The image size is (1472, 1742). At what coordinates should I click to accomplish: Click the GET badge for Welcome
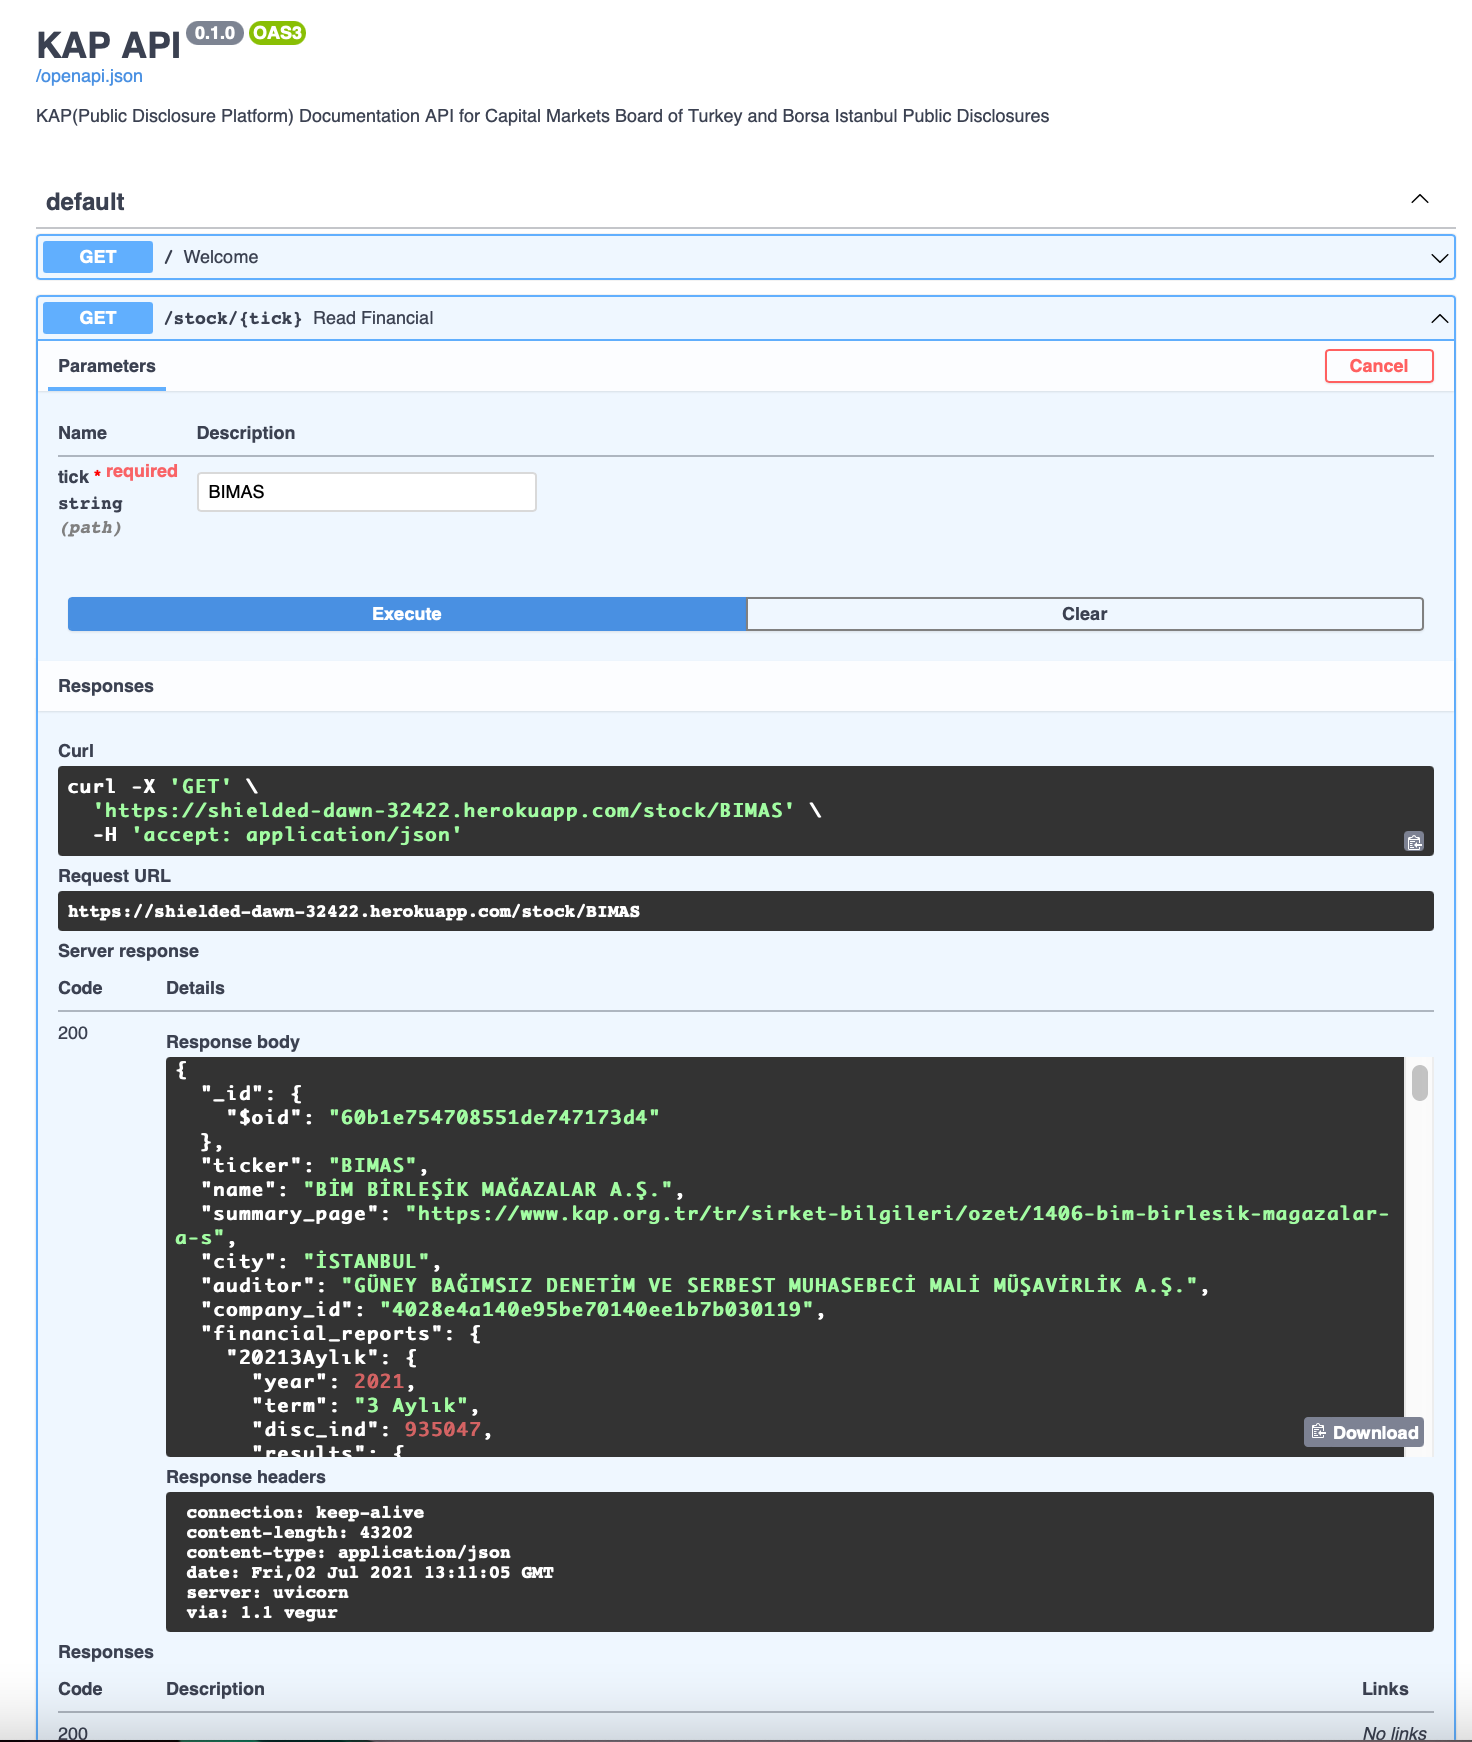(98, 257)
